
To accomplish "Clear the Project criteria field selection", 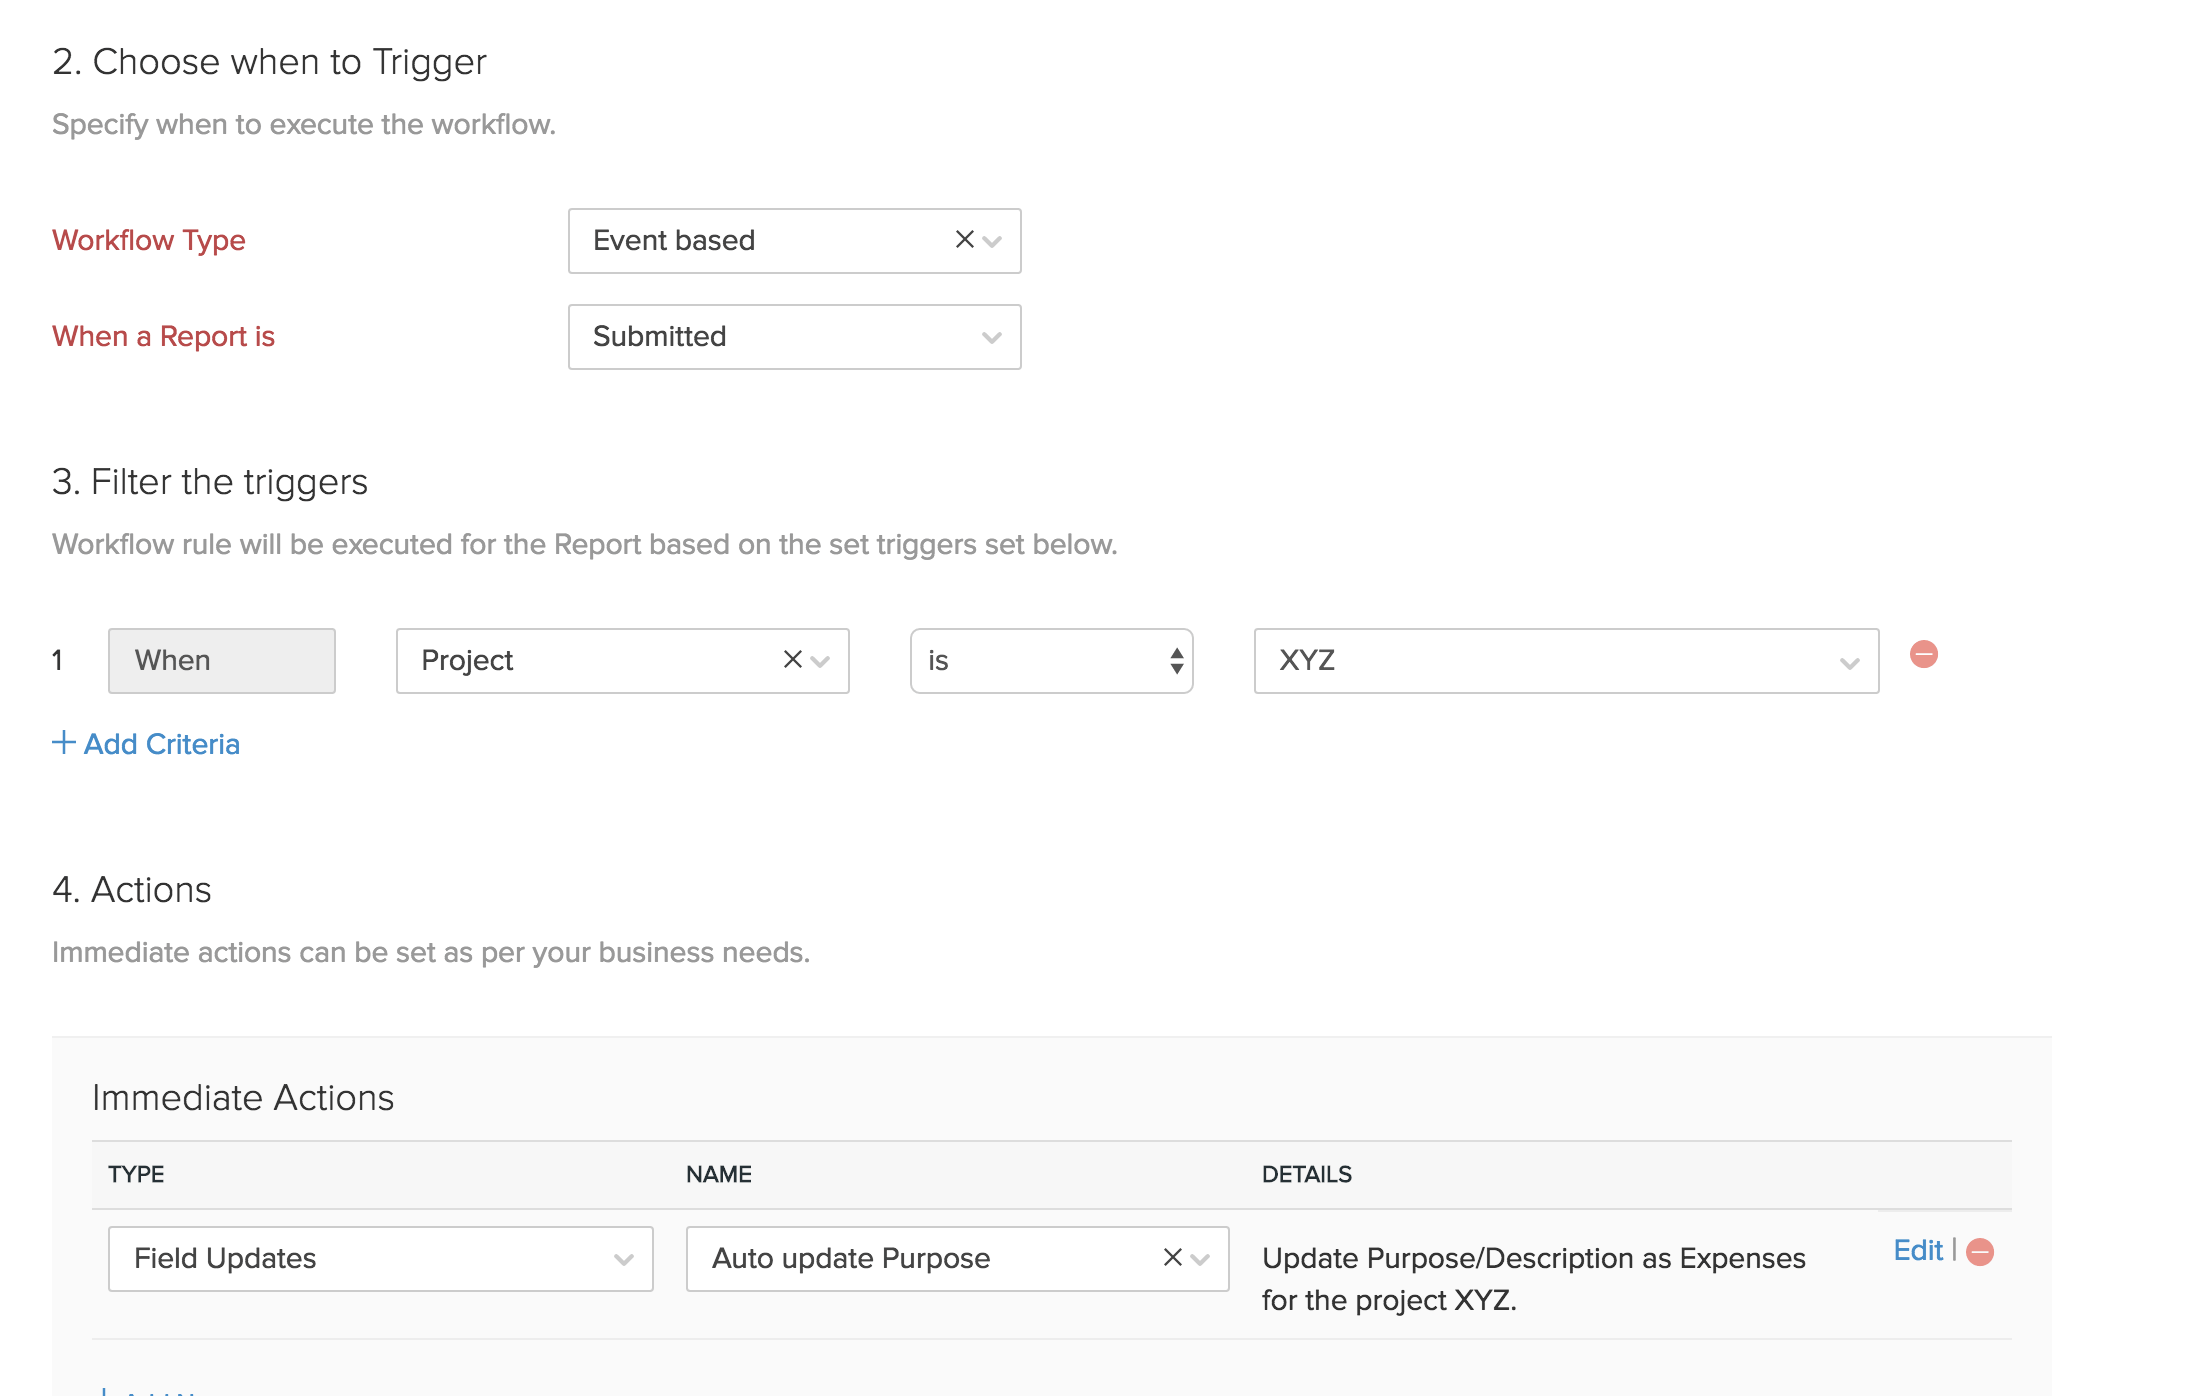I will [x=792, y=660].
